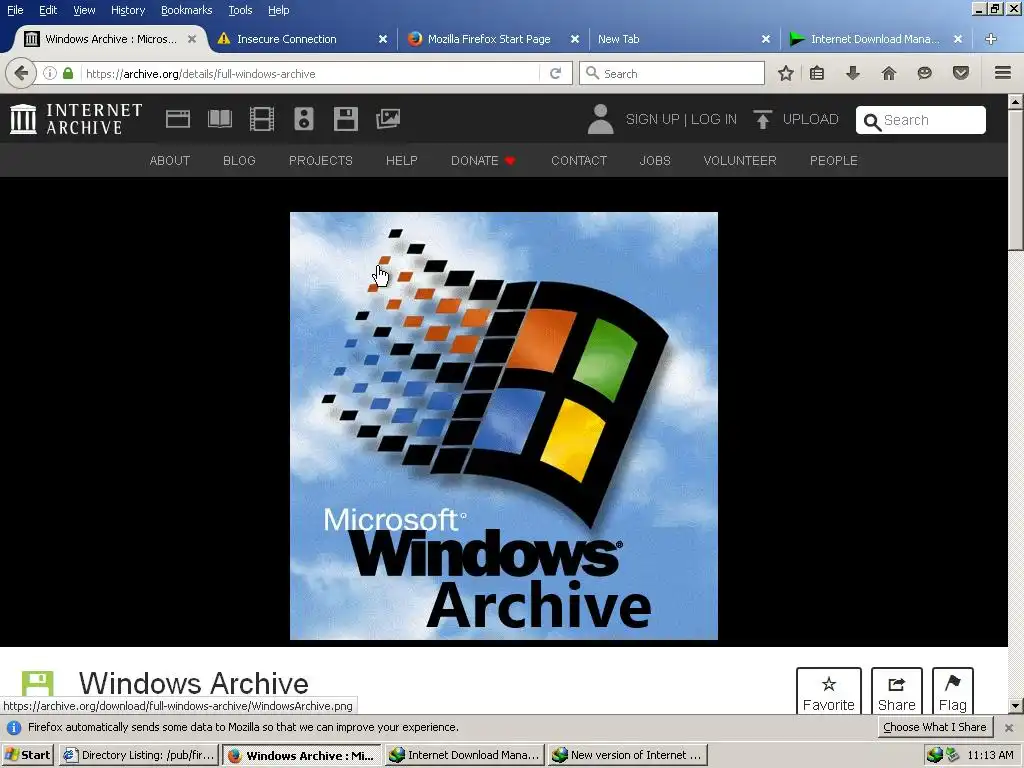Show bookmarks list icon

(817, 73)
